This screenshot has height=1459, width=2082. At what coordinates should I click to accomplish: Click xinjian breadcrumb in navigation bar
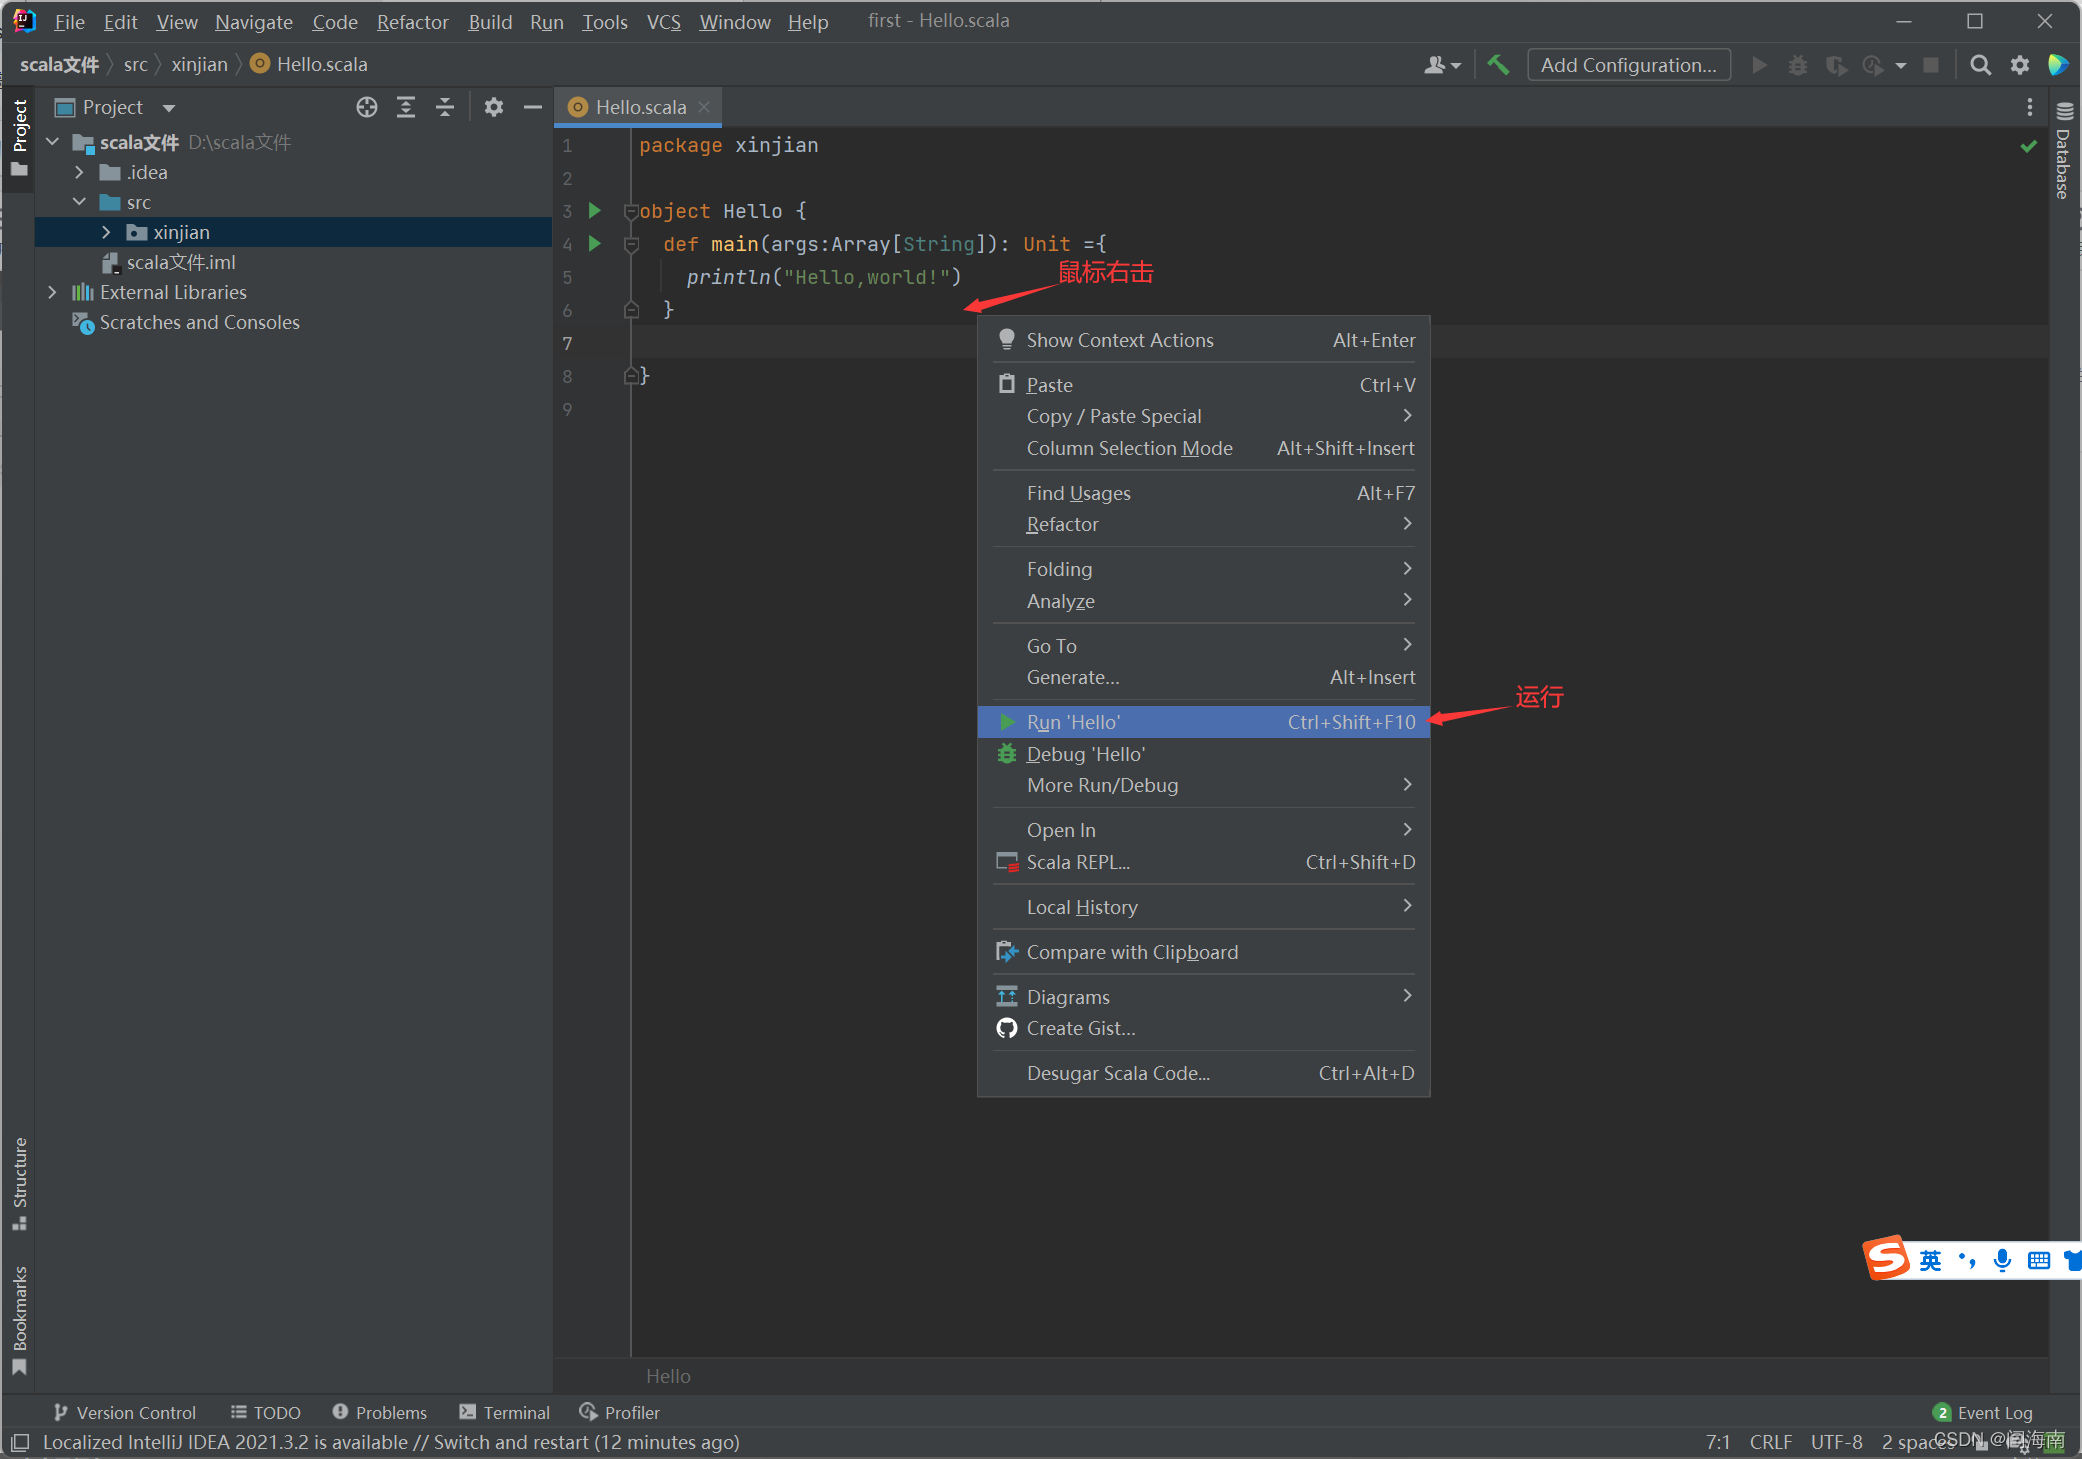[x=199, y=64]
